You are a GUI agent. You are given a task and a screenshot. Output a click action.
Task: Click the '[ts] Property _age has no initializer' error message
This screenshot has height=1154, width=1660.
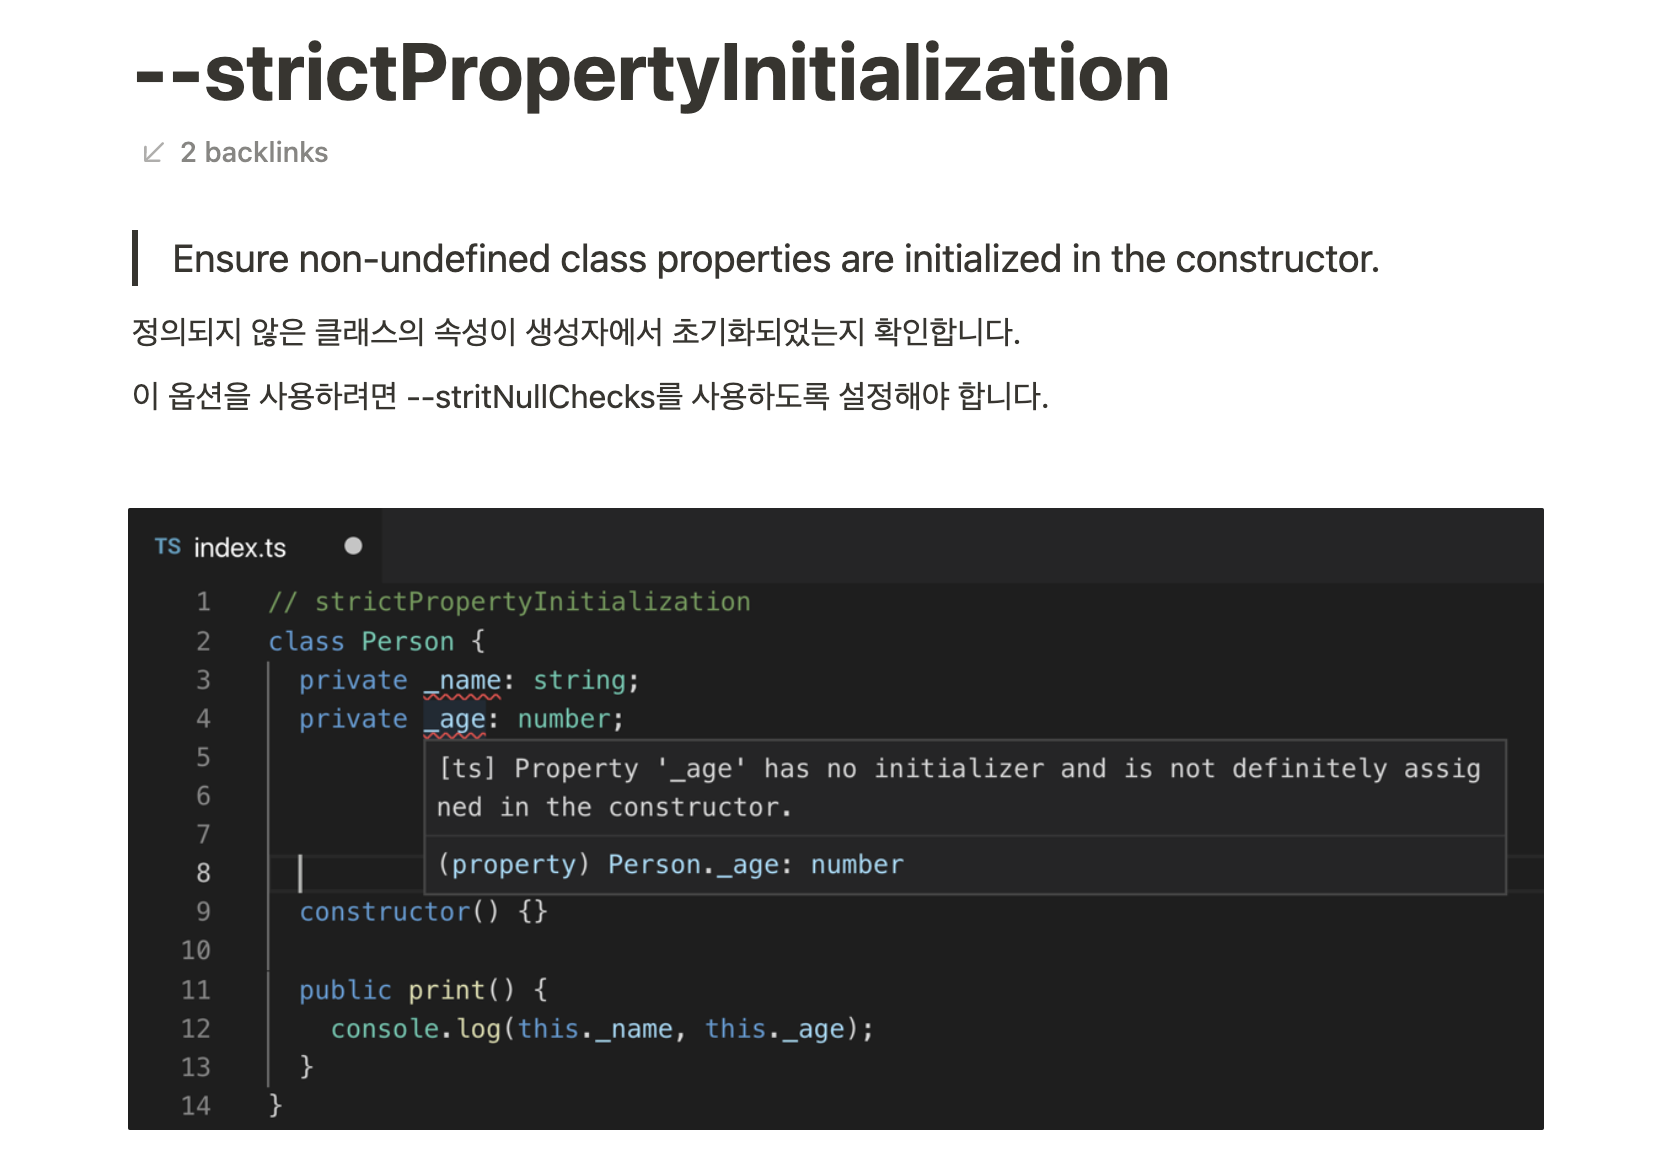(x=959, y=788)
